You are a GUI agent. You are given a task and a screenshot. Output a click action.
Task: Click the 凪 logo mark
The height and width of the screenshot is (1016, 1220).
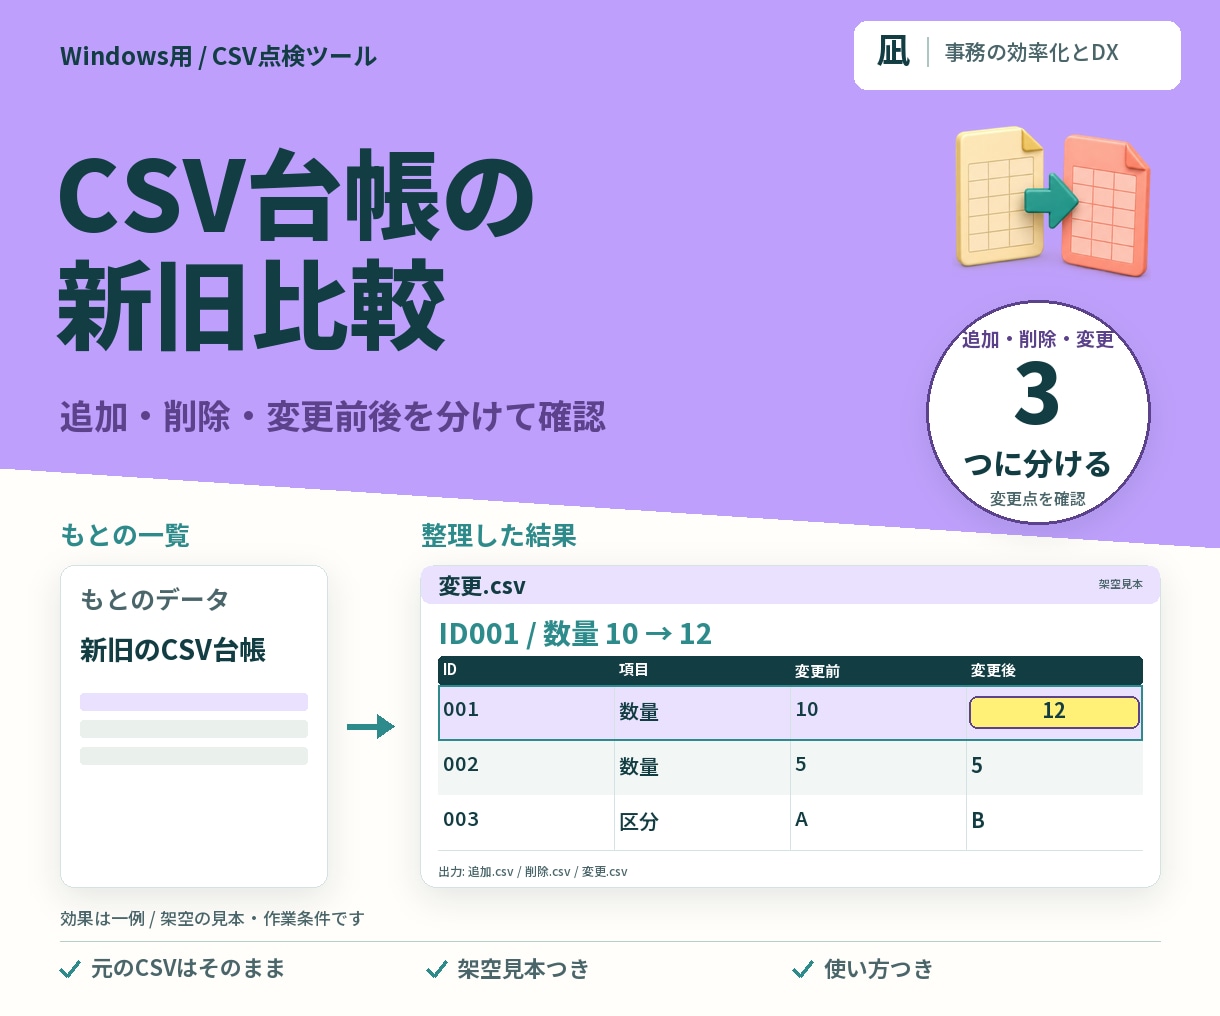click(x=893, y=52)
